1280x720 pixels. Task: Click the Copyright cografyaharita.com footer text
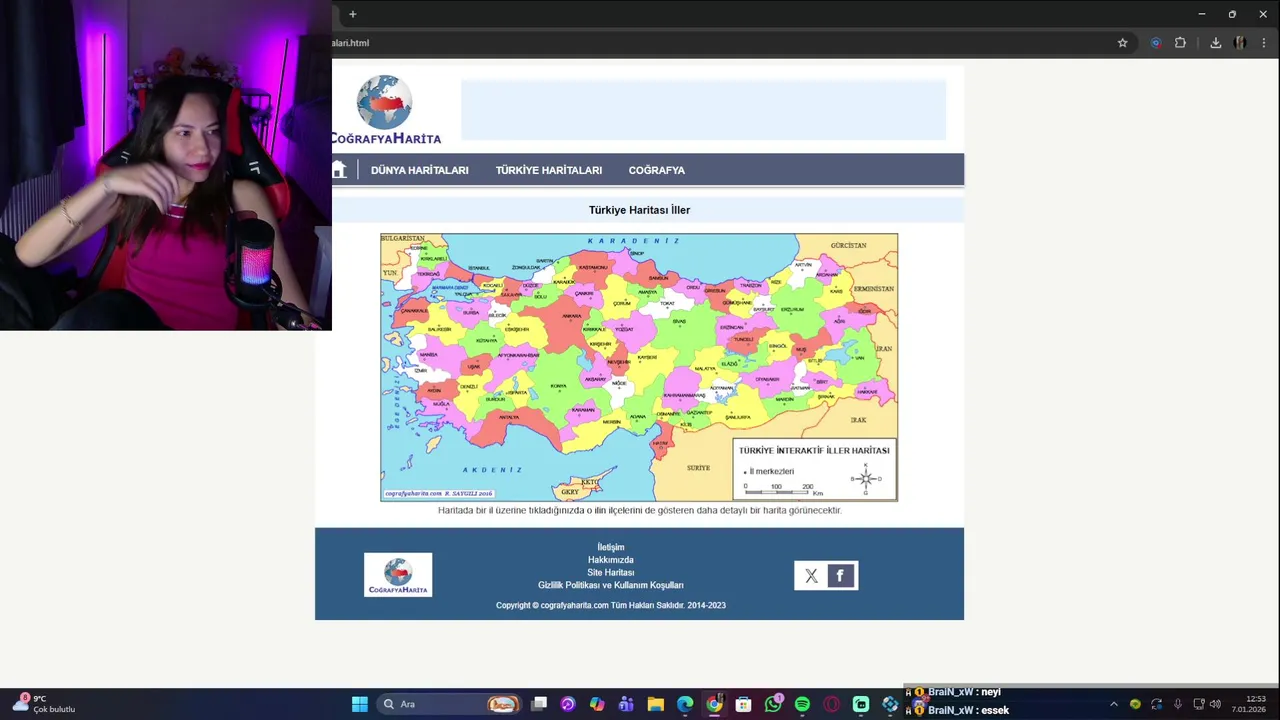tap(611, 605)
